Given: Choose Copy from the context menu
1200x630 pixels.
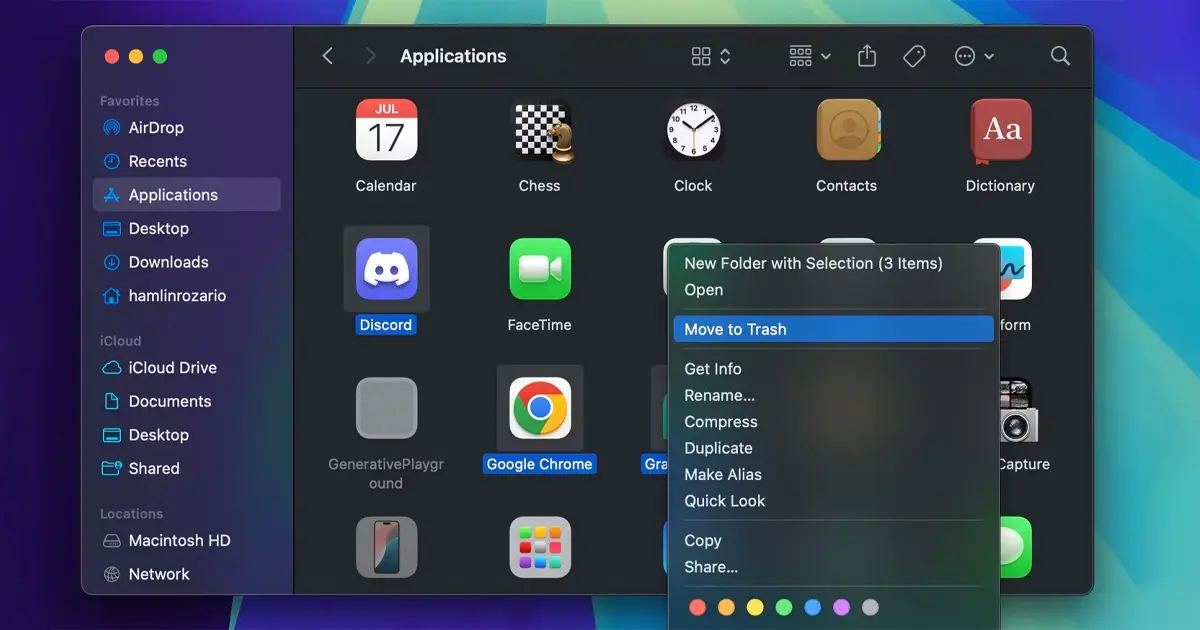Looking at the screenshot, I should click(834, 540).
